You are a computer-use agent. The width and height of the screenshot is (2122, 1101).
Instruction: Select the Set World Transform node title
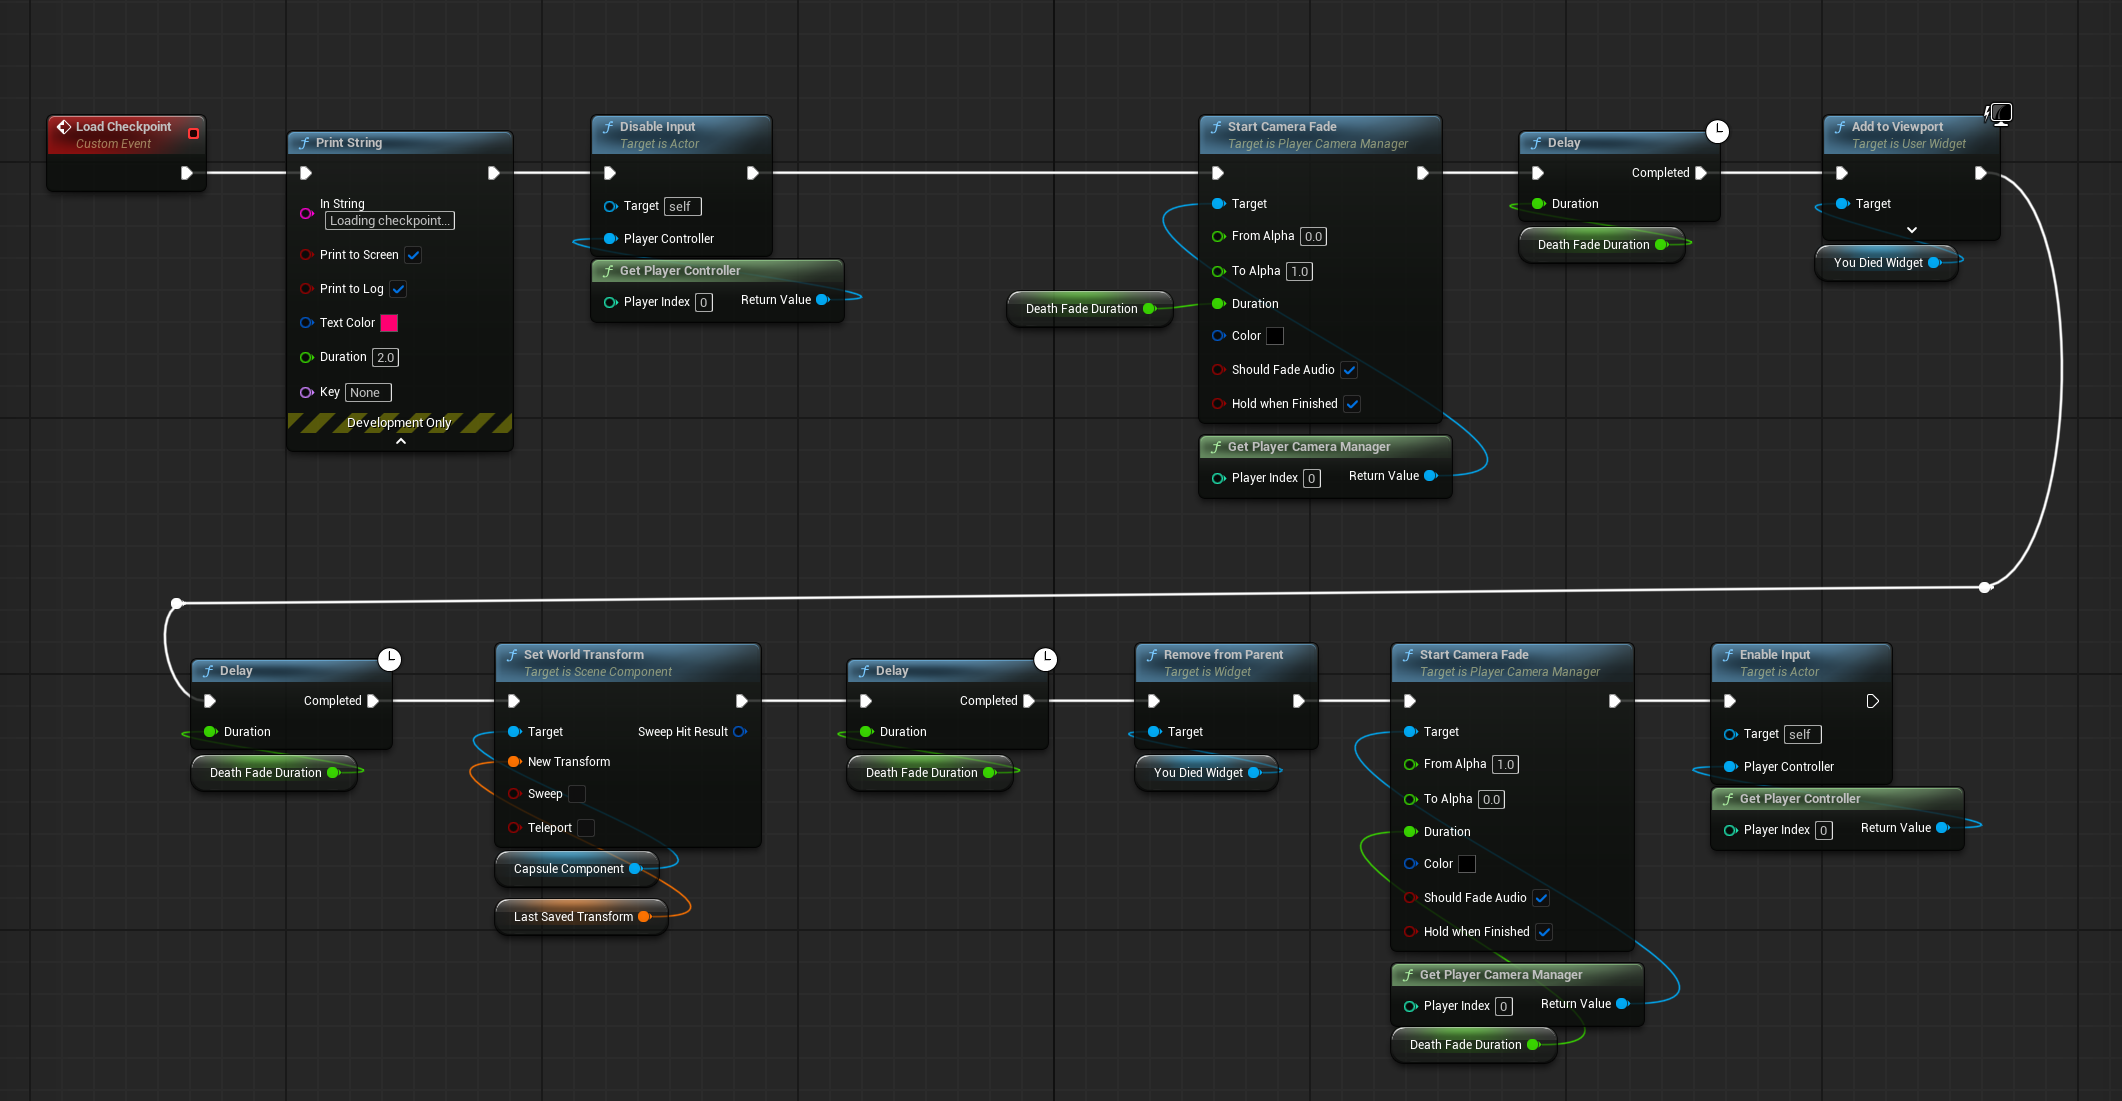pos(584,655)
